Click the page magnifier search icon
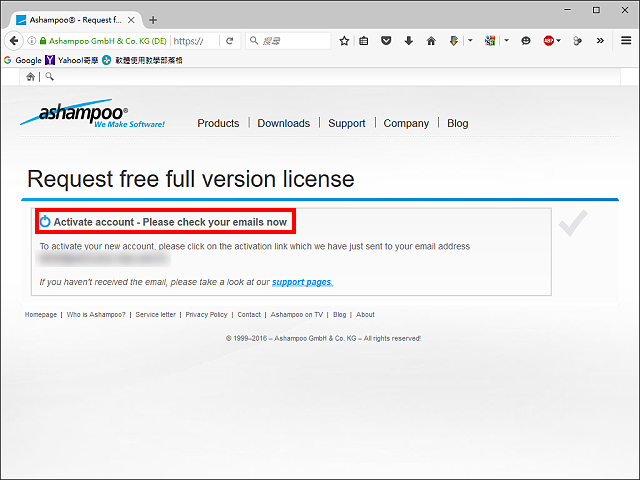 click(x=49, y=76)
